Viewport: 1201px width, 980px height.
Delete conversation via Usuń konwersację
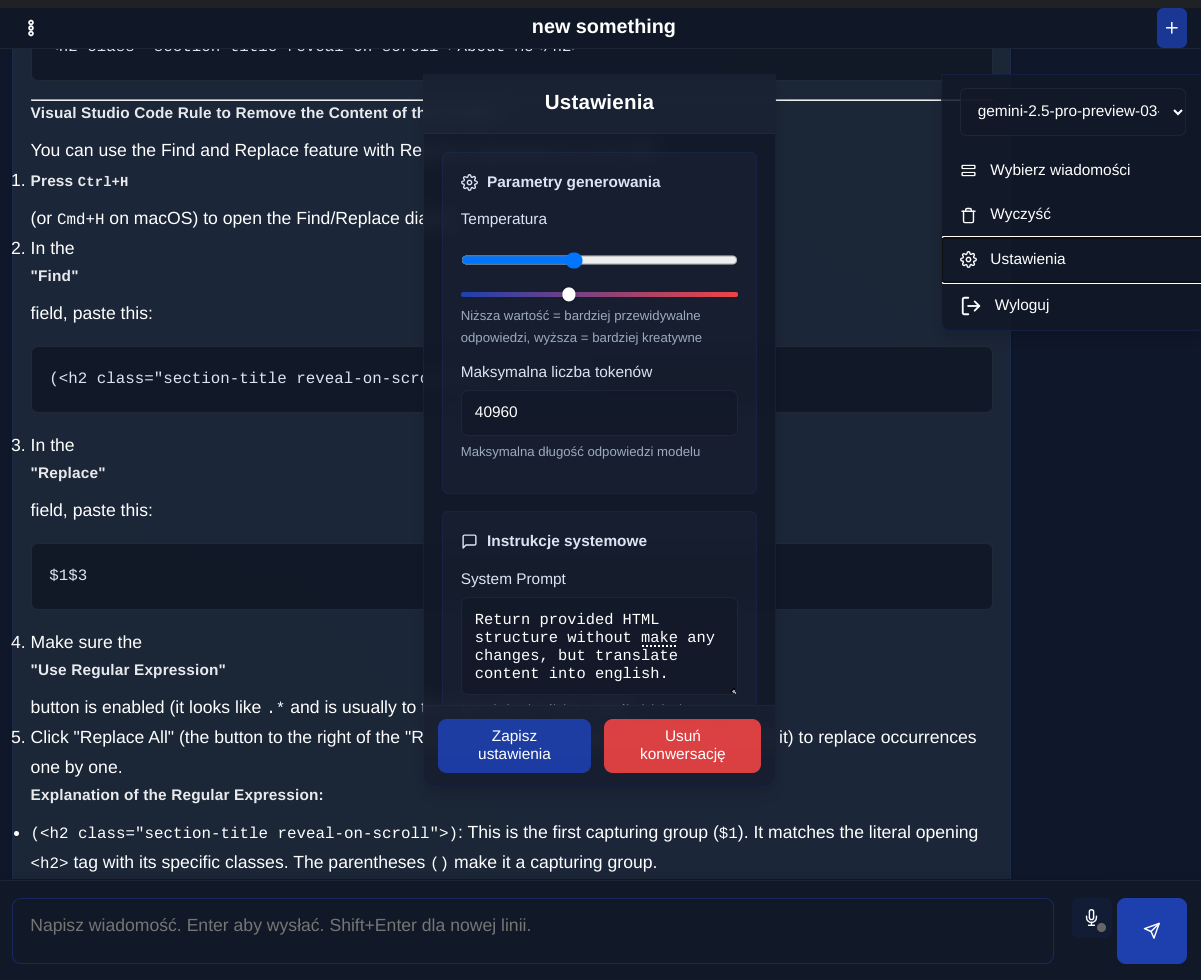(681, 745)
